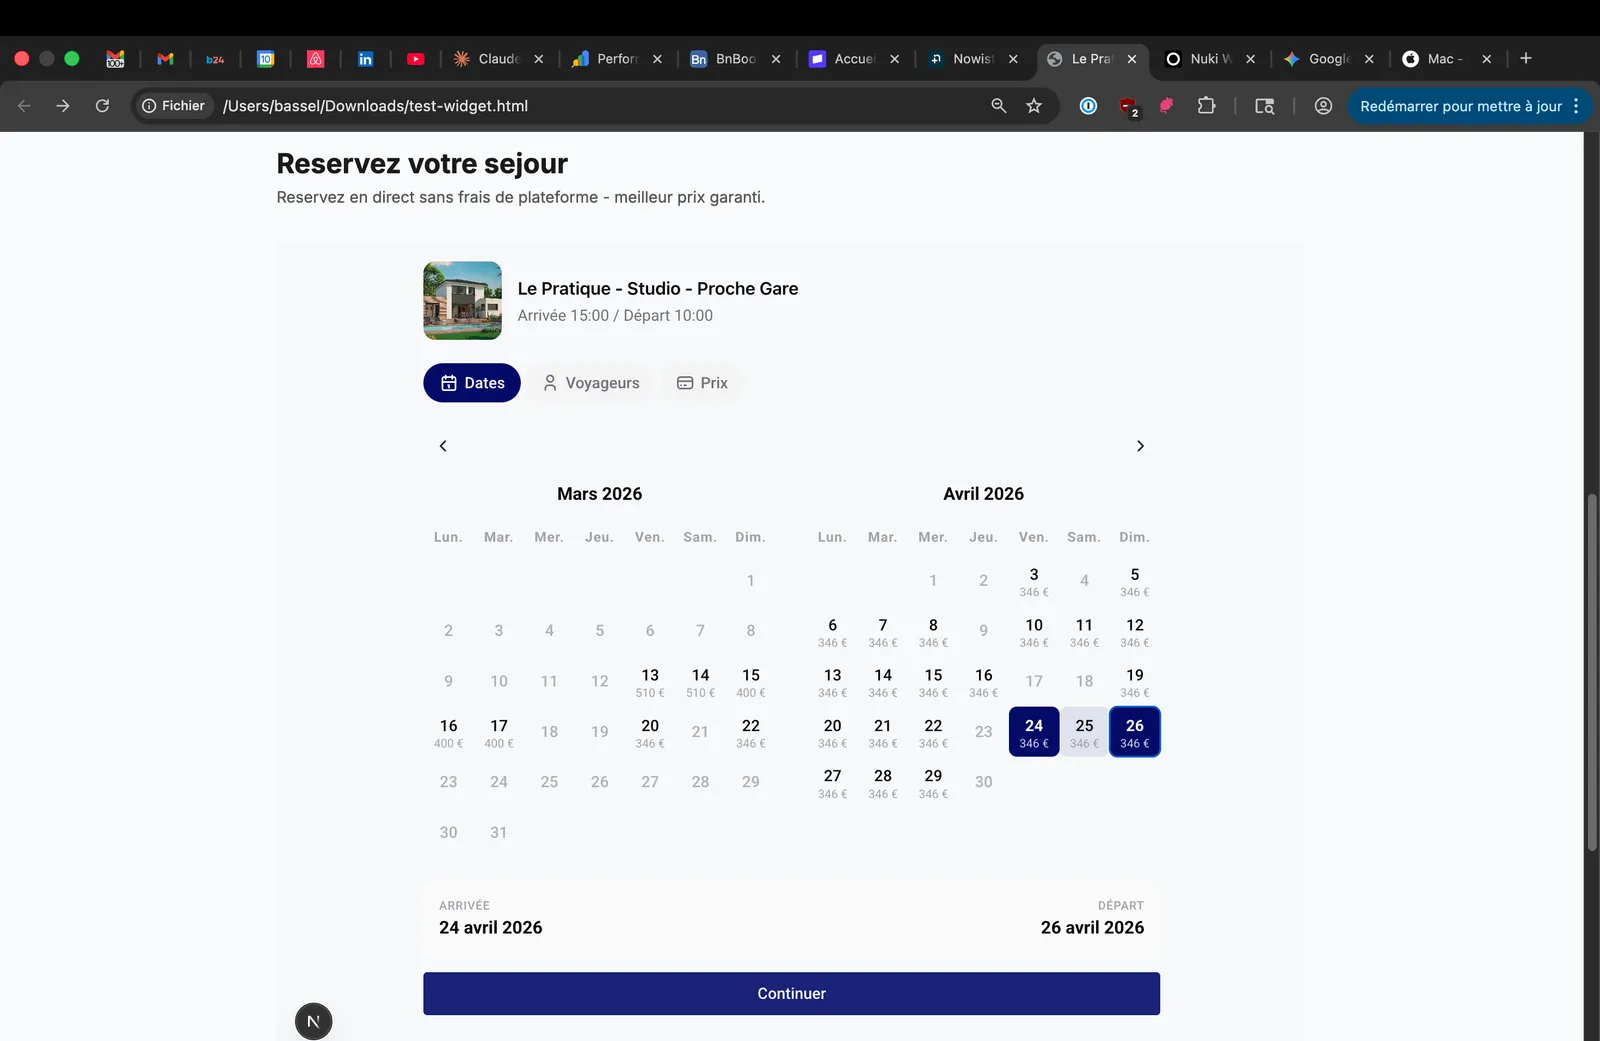Advance calendar with right chevron arrow
This screenshot has height=1041, width=1600.
1140,446
